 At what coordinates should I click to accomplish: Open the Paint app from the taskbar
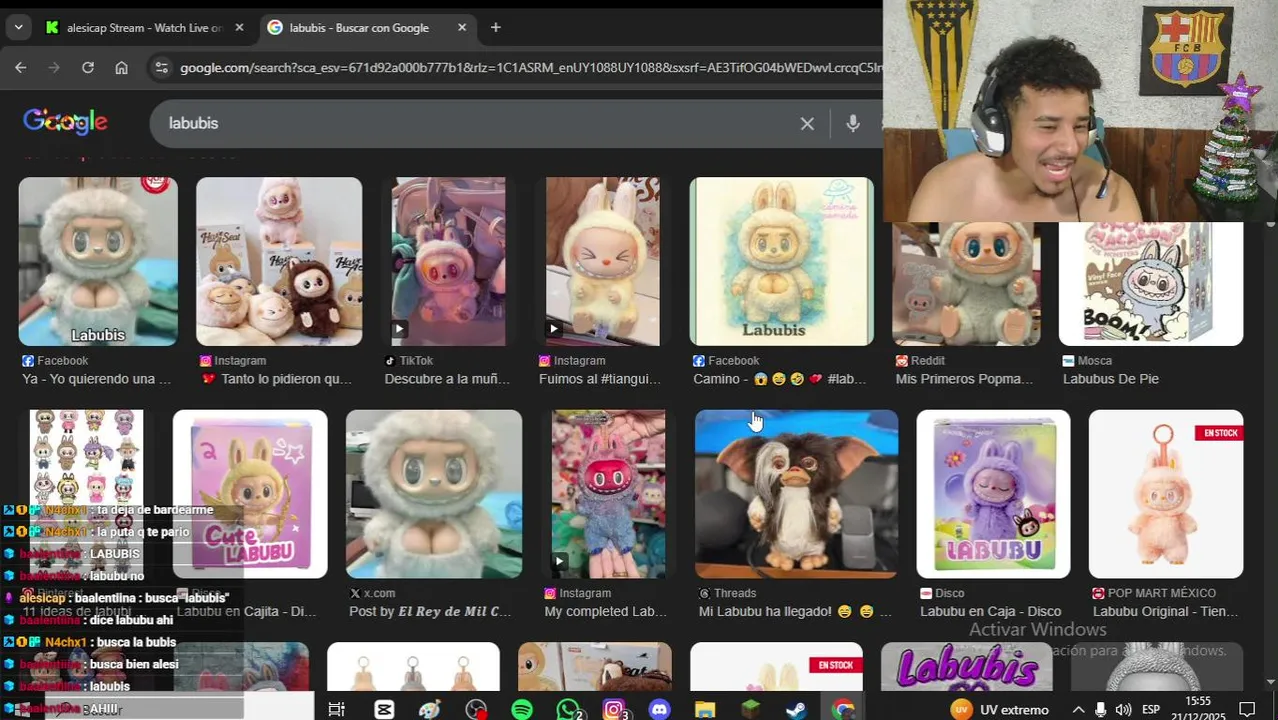[430, 709]
